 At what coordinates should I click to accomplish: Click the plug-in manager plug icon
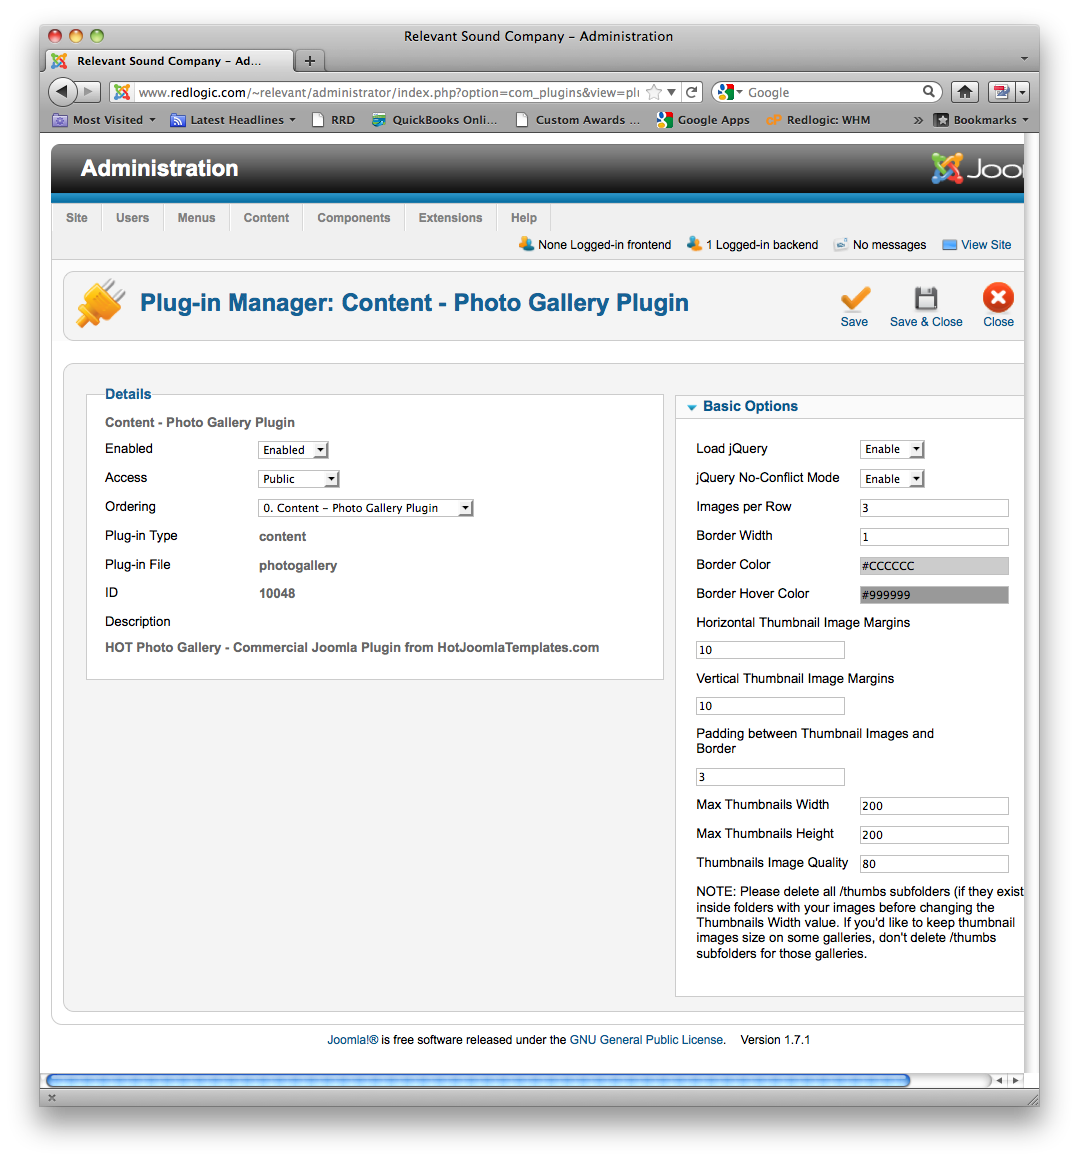pyautogui.click(x=100, y=303)
